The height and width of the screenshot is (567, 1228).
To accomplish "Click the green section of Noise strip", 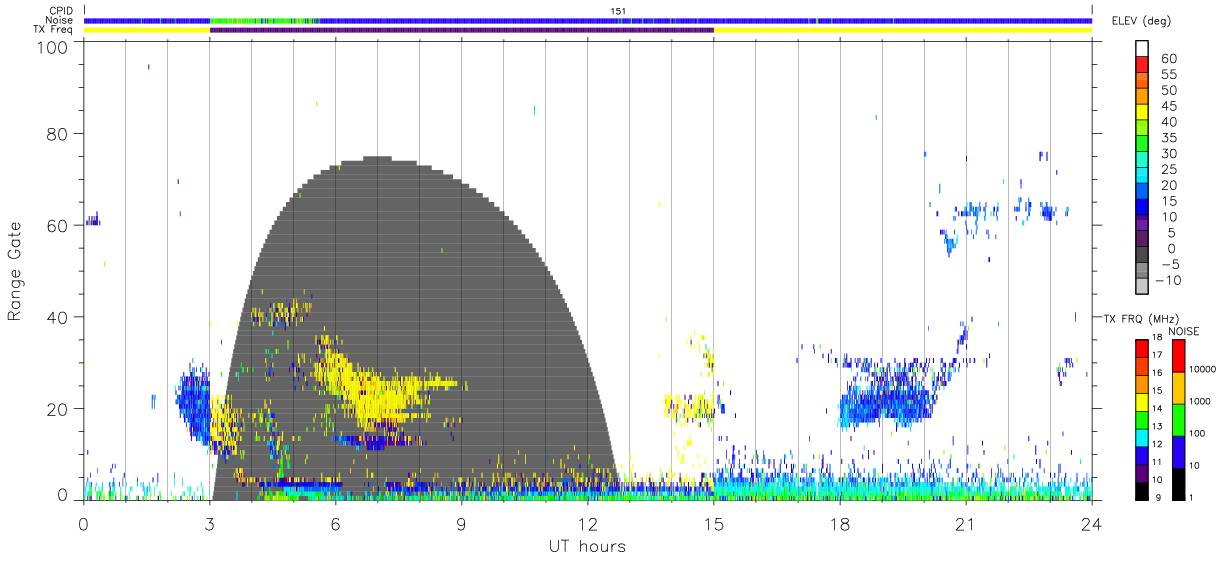I will [260, 20].
